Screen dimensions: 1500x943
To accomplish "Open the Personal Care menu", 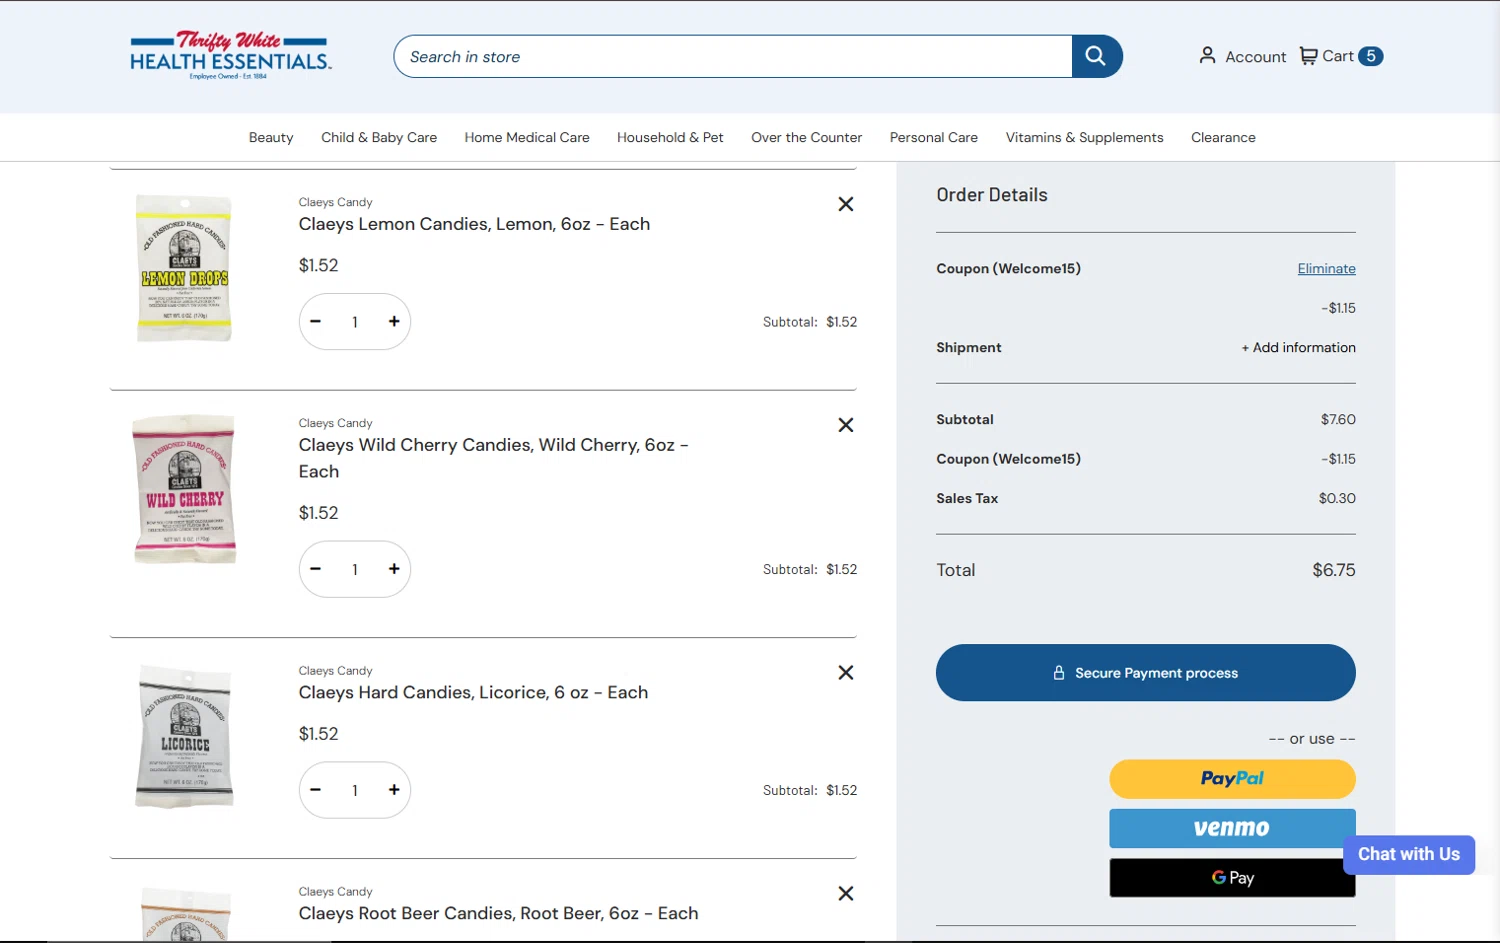I will 934,137.
